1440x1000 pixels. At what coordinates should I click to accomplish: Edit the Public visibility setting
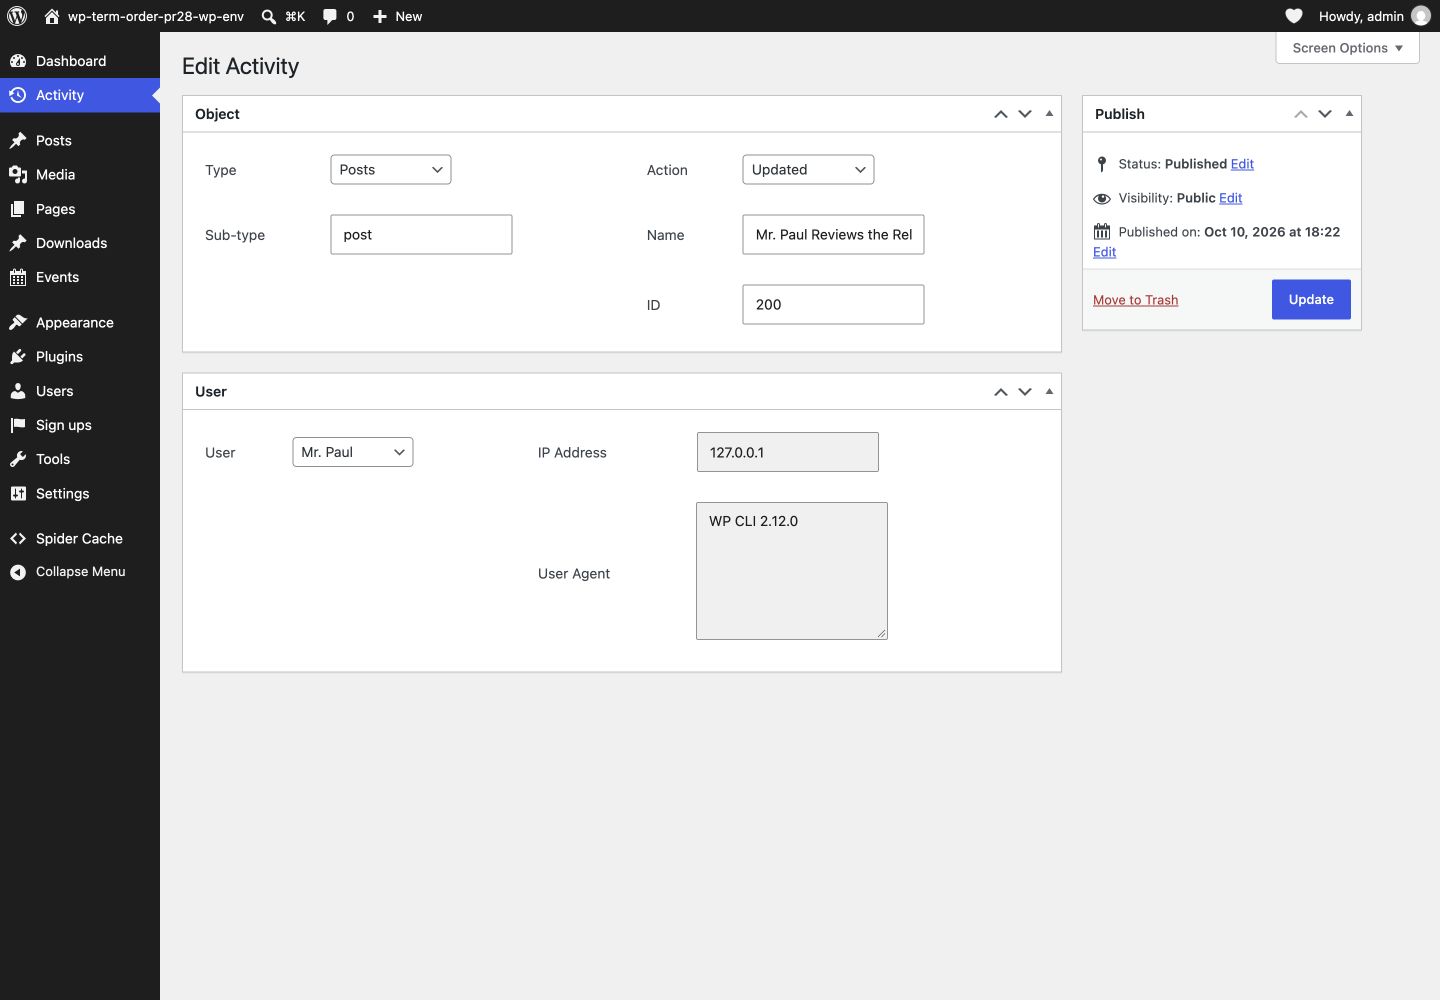(1230, 198)
